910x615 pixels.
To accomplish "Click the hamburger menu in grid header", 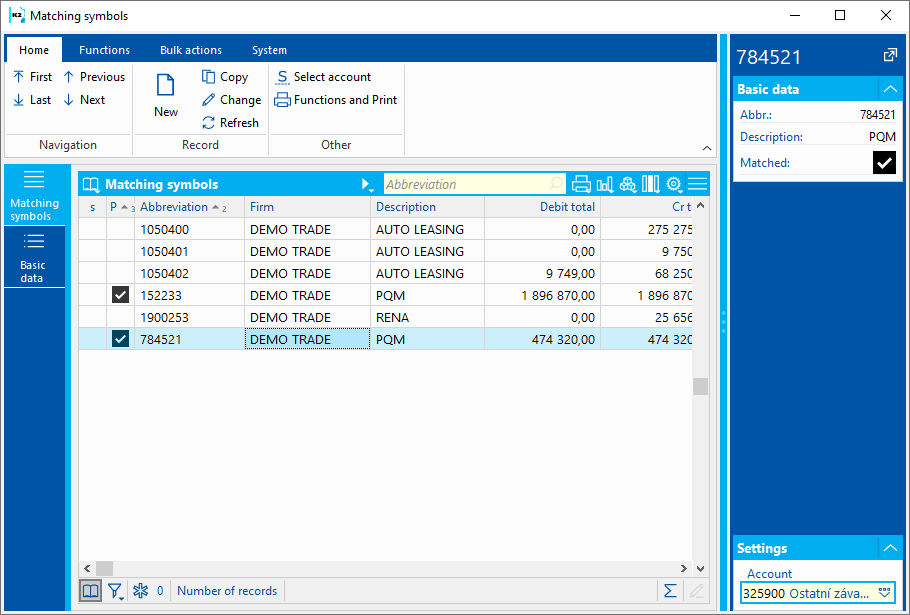I will click(x=697, y=184).
